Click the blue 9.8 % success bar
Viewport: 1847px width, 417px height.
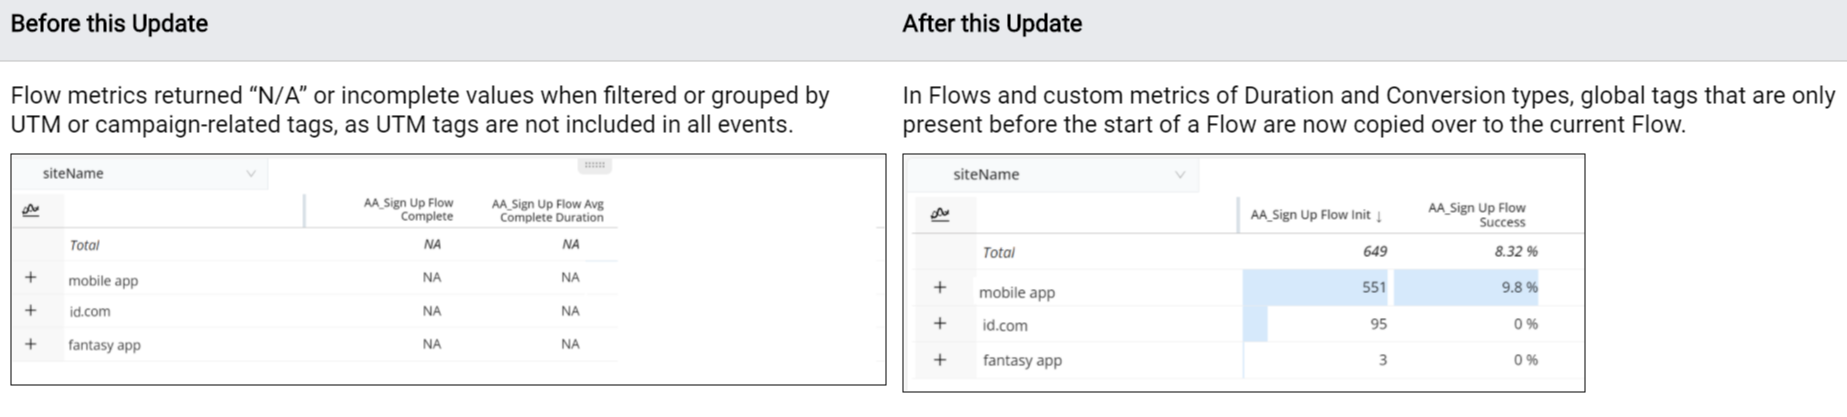click(1466, 288)
